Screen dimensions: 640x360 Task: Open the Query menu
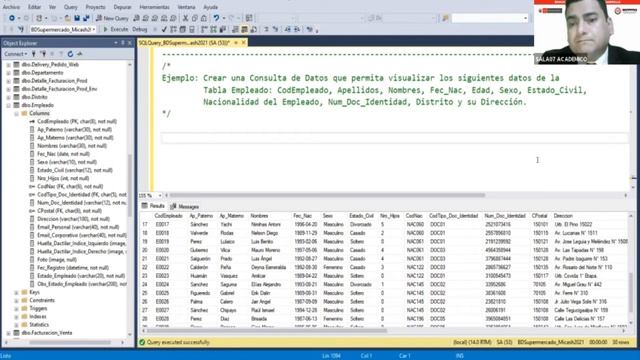[x=71, y=7]
